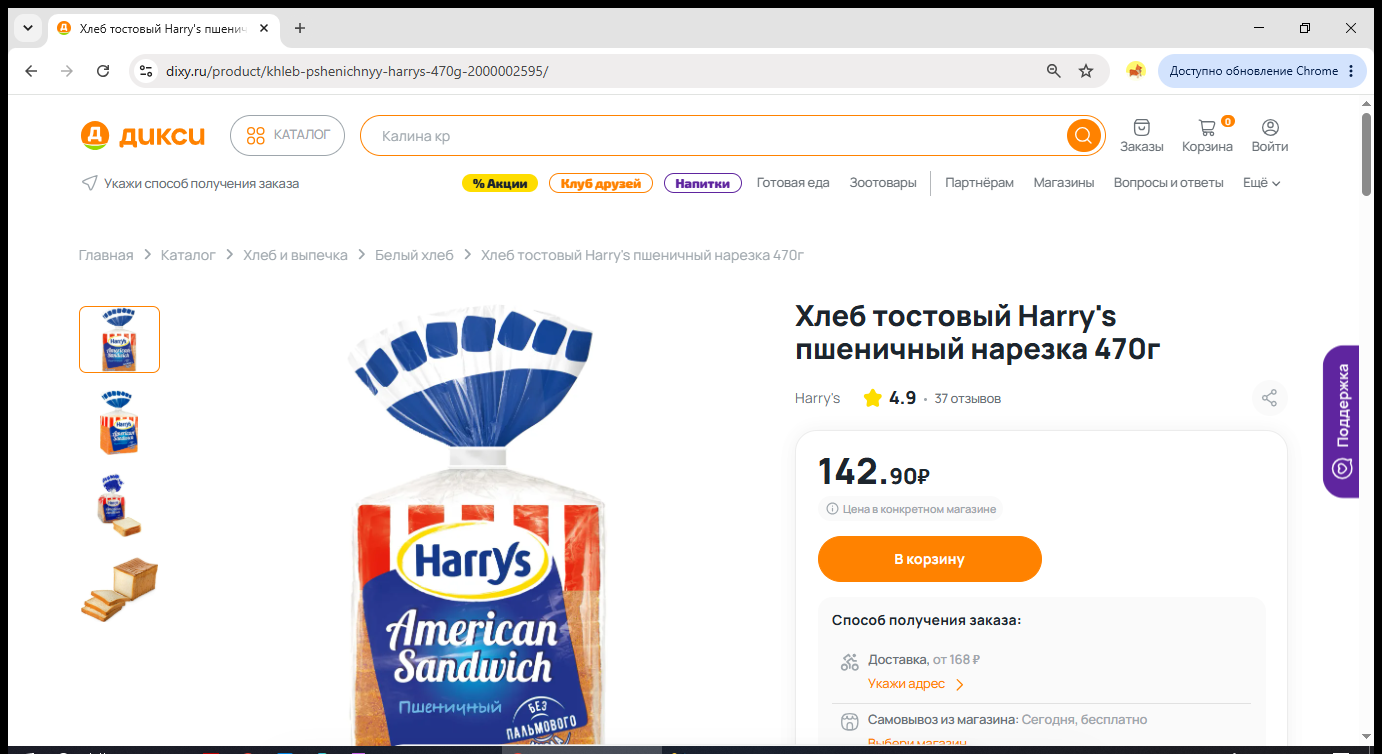Open the Партнёрам menu item
Screen dimensions: 1382x754
point(979,183)
